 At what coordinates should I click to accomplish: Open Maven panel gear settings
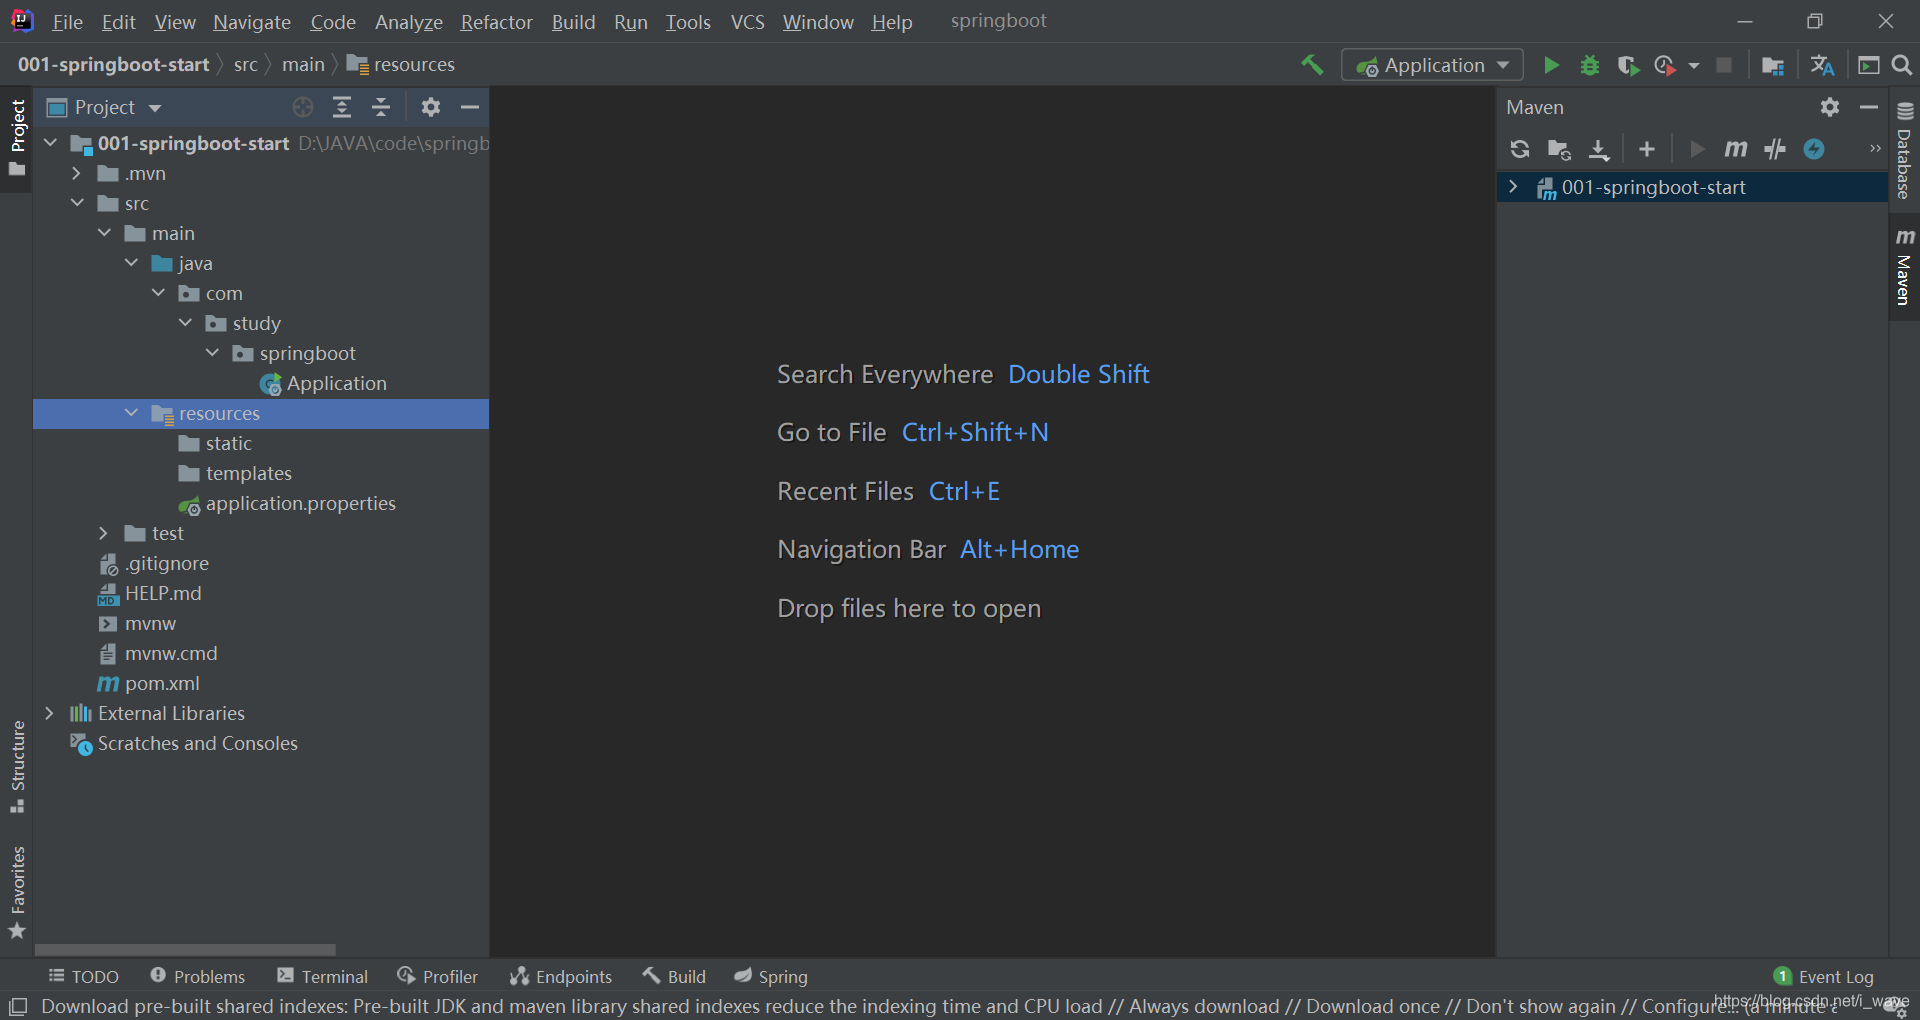1830,107
